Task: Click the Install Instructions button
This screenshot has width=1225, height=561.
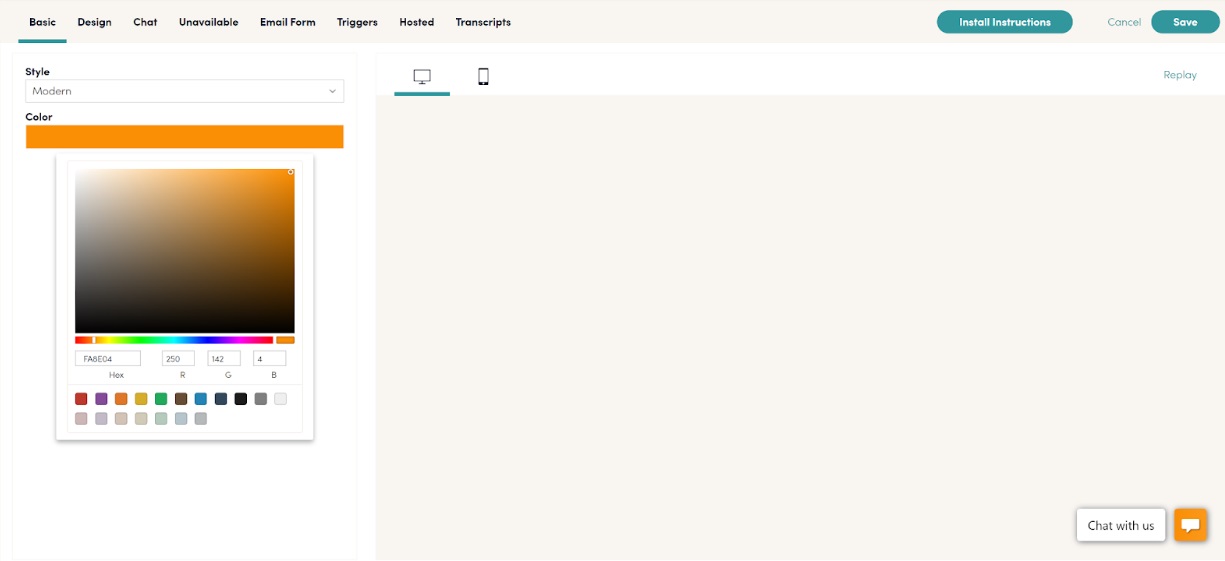Action: [1004, 22]
